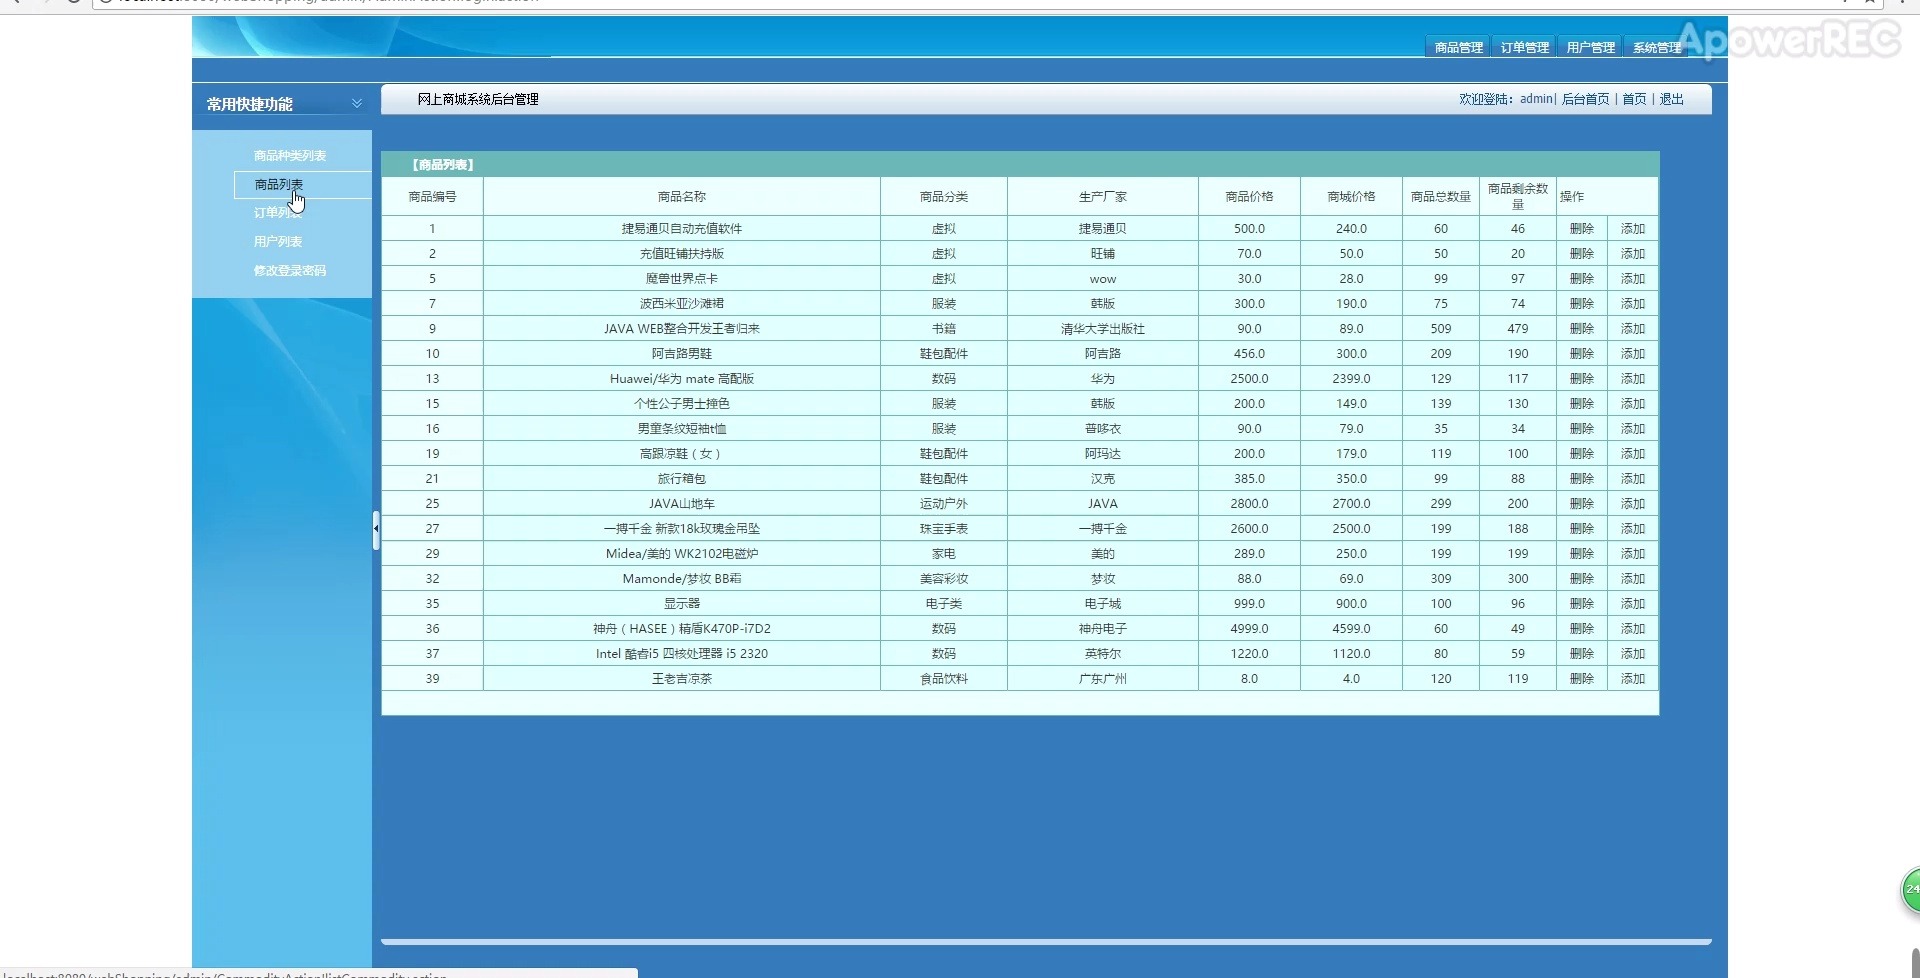Click the 首页 link in header
This screenshot has width=1920, height=978.
[1634, 99]
